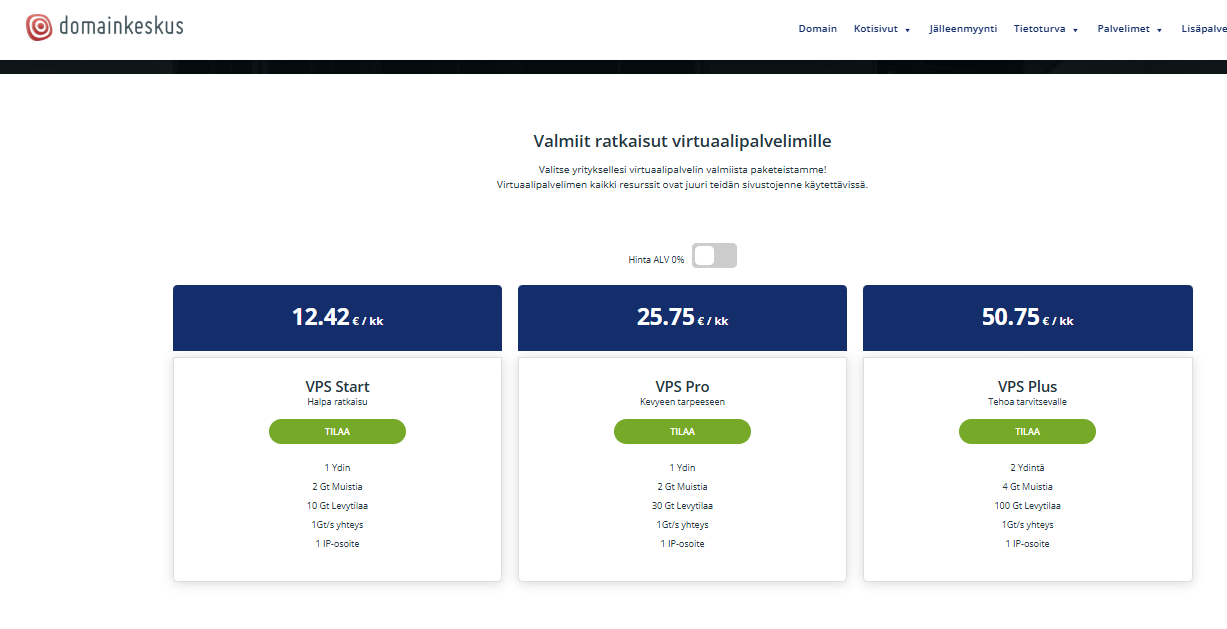Open the partially visible Lisäpalvelut menu item
The height and width of the screenshot is (629, 1227).
[1203, 29]
